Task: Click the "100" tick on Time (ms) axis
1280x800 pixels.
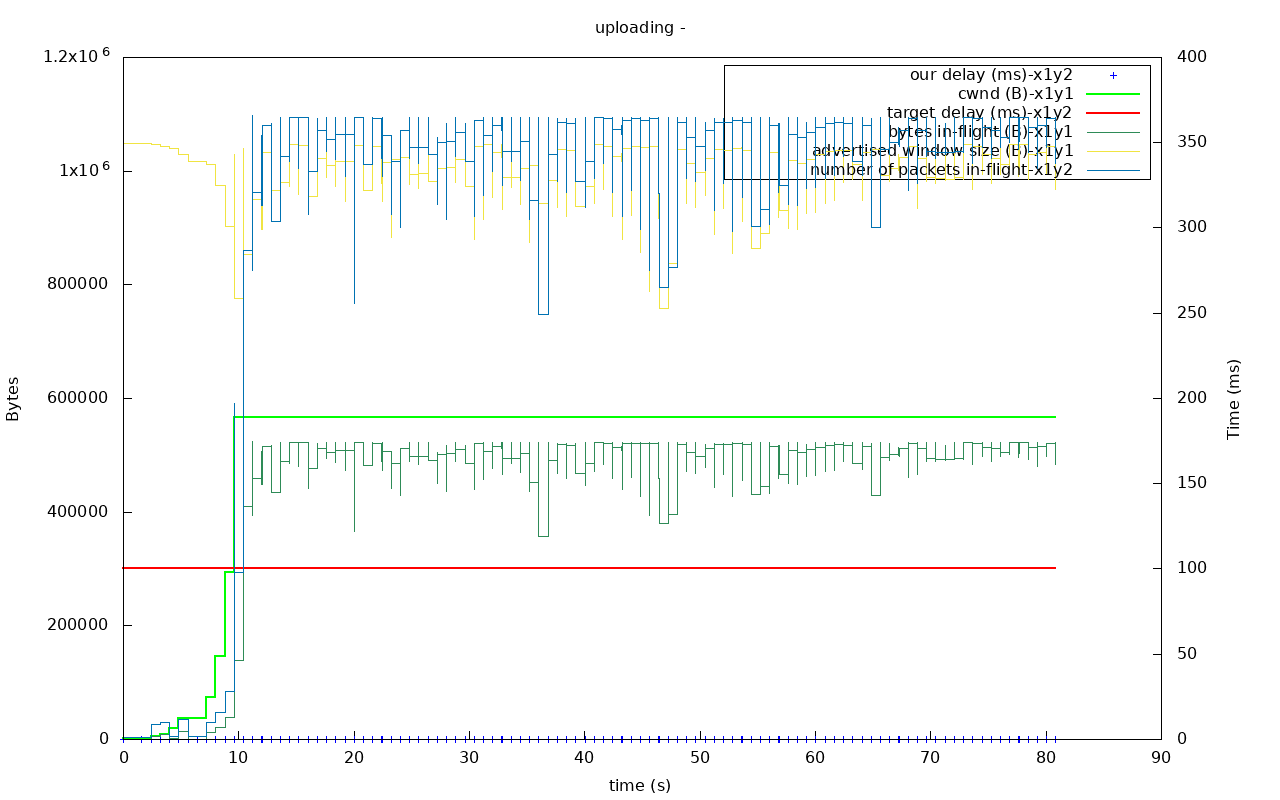Action: (1194, 568)
